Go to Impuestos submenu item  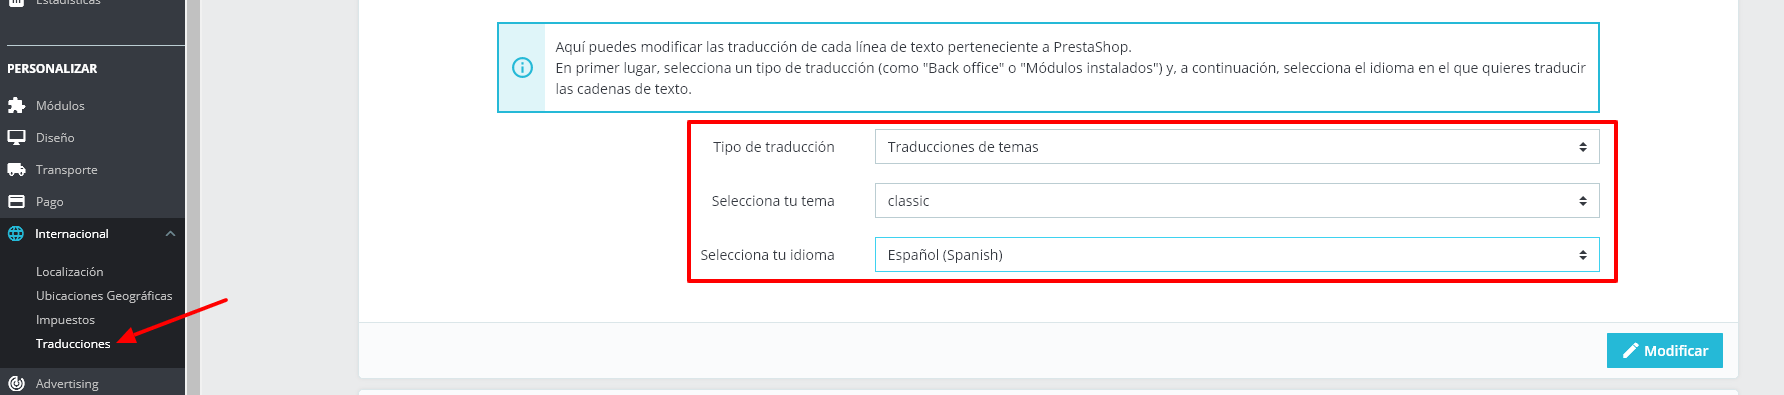pos(65,320)
